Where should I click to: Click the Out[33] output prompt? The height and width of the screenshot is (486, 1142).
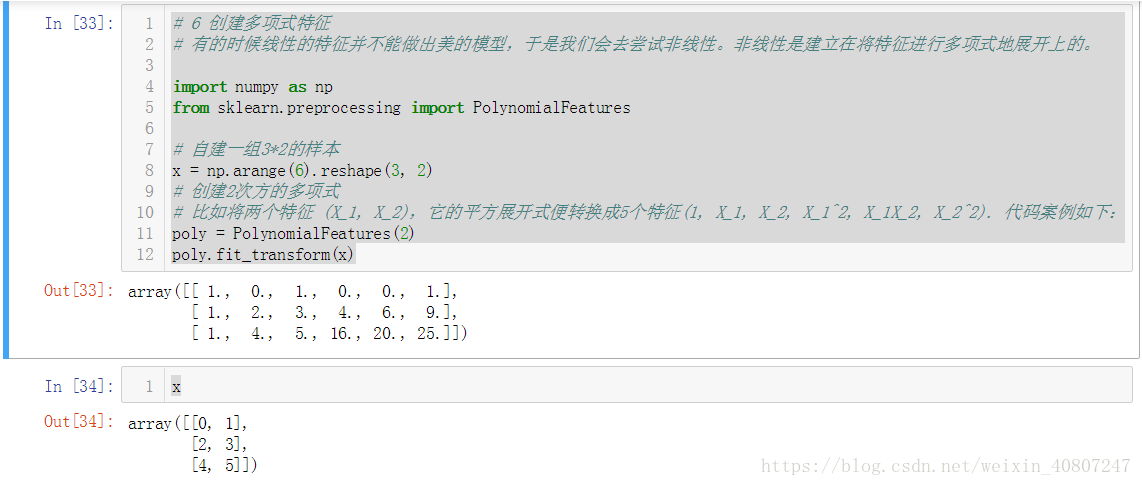point(79,291)
